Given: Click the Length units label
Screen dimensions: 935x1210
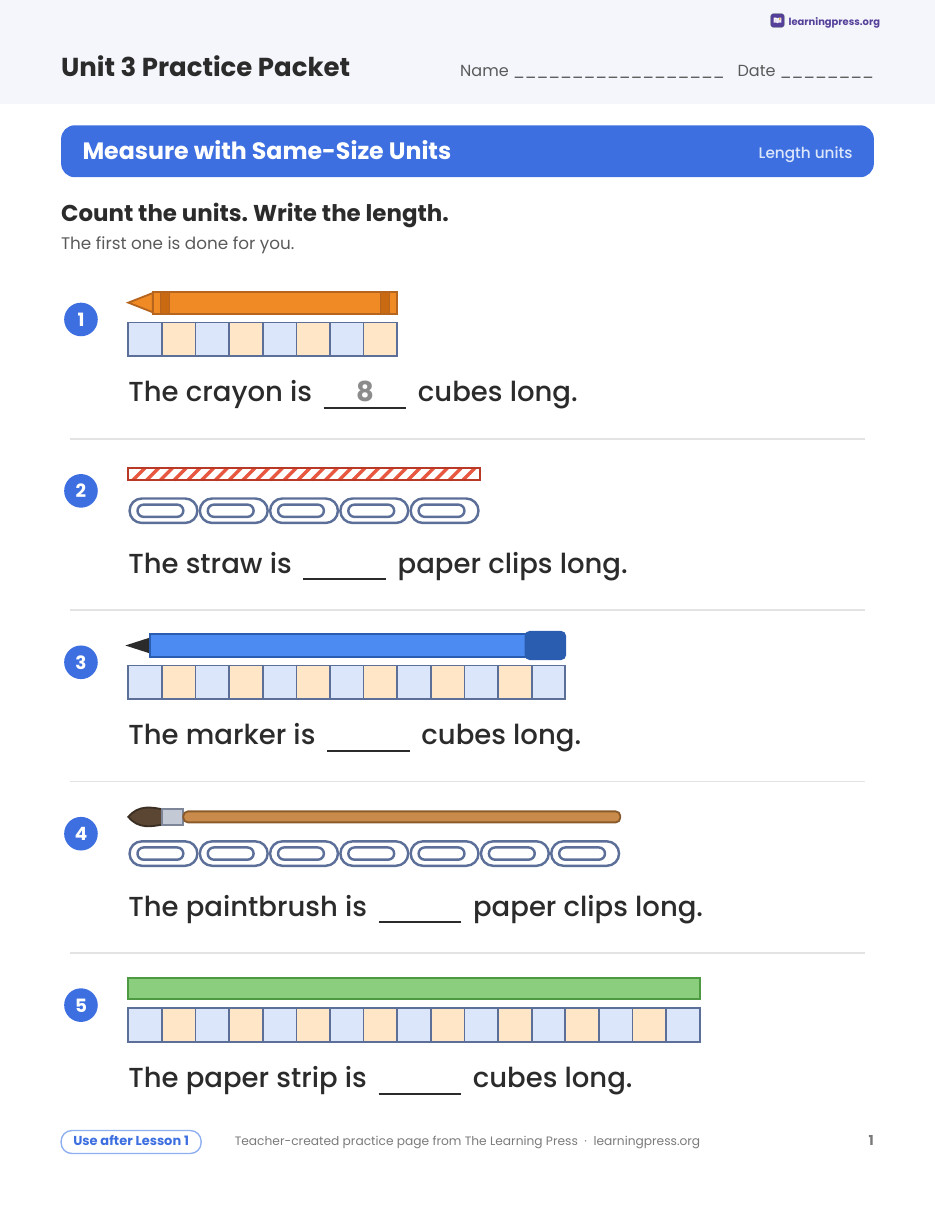Looking at the screenshot, I should pos(805,153).
